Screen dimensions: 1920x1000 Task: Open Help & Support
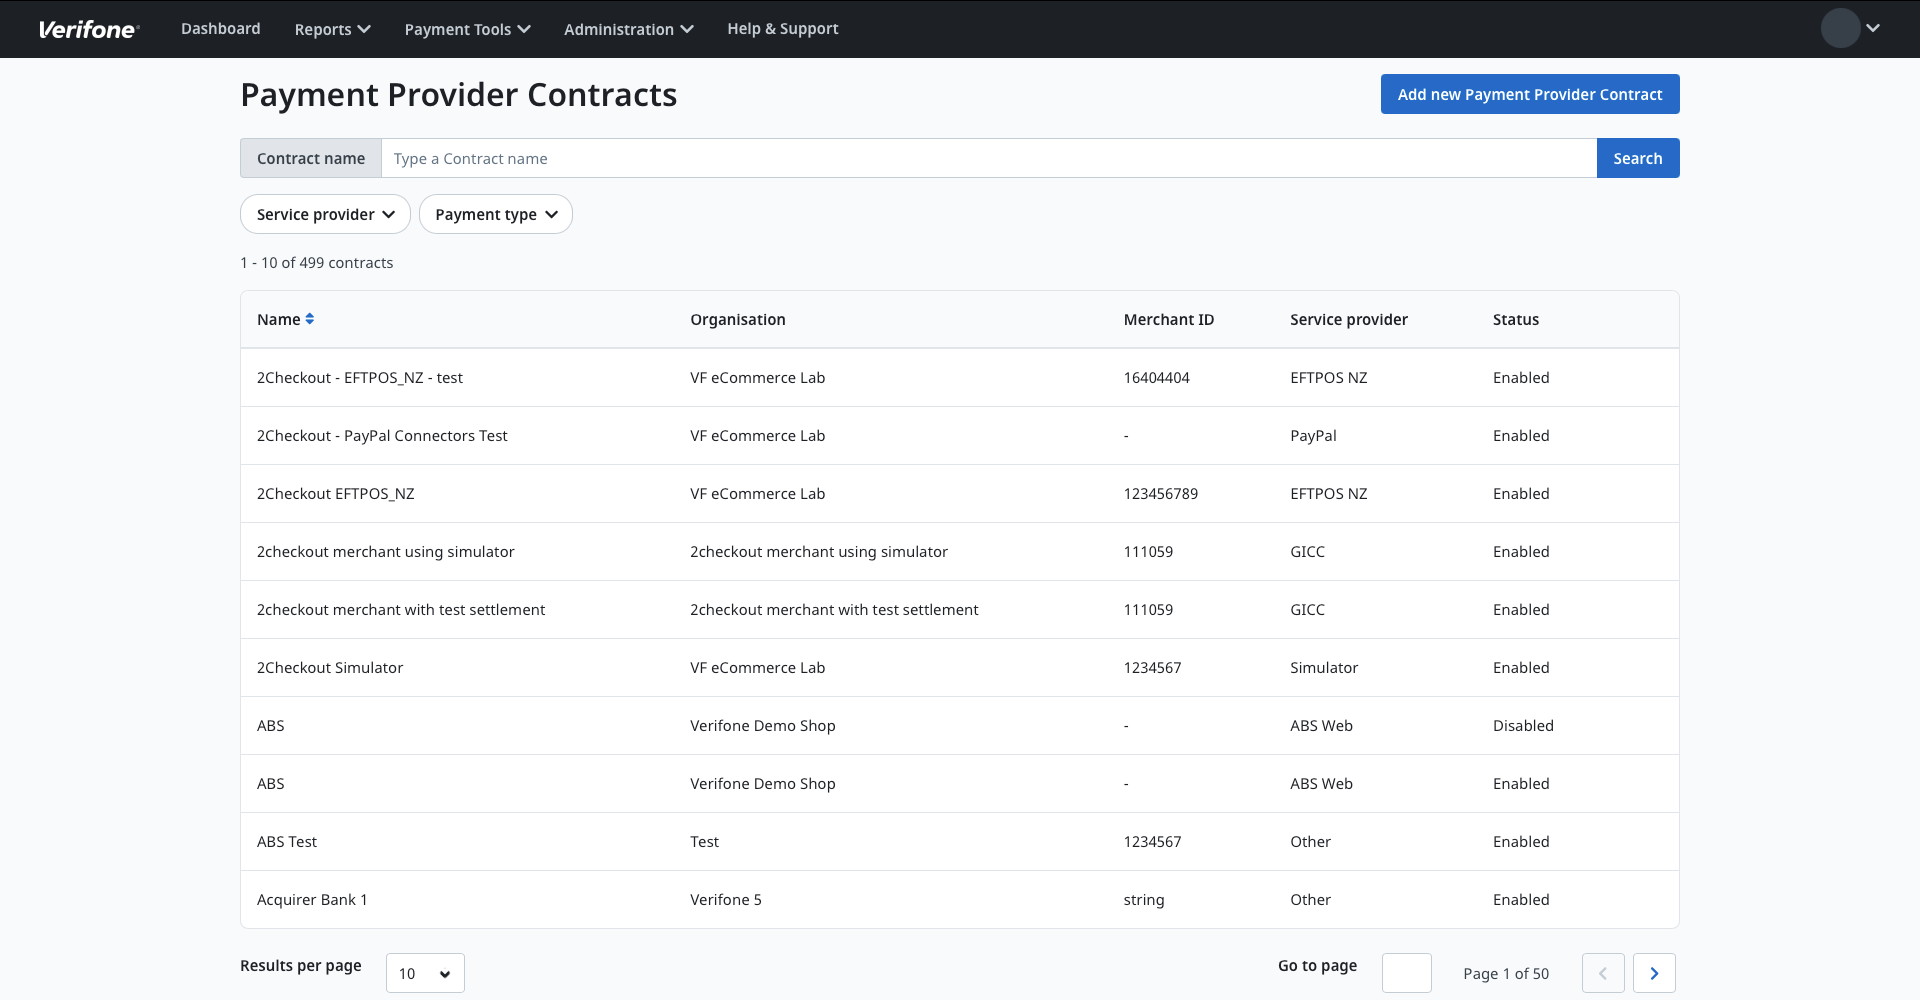pyautogui.click(x=782, y=28)
